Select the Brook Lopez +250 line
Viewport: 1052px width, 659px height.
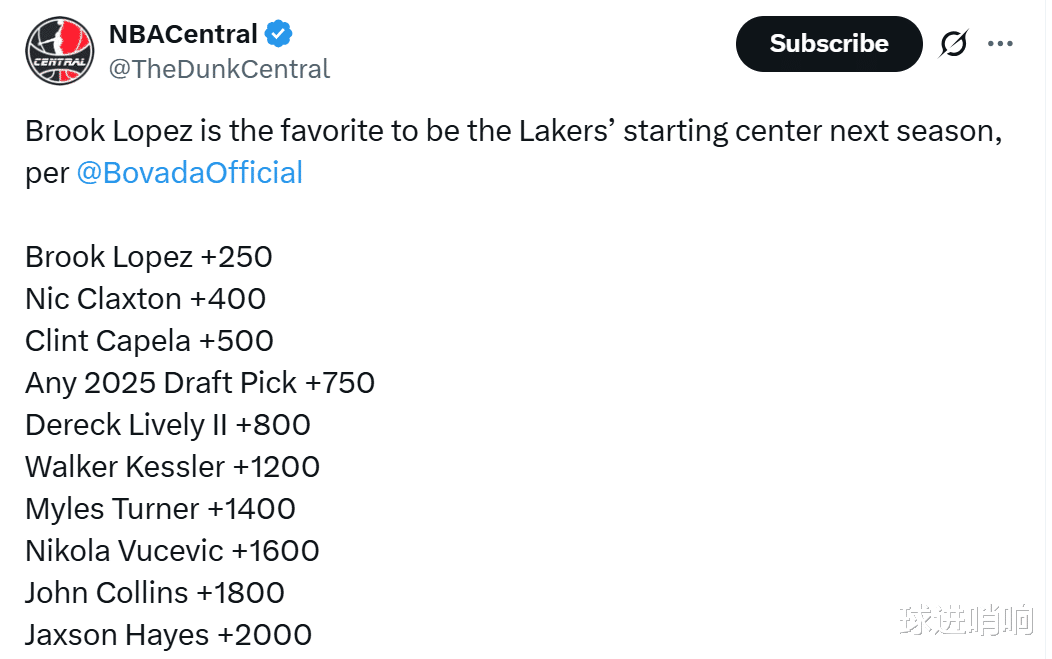click(x=148, y=257)
